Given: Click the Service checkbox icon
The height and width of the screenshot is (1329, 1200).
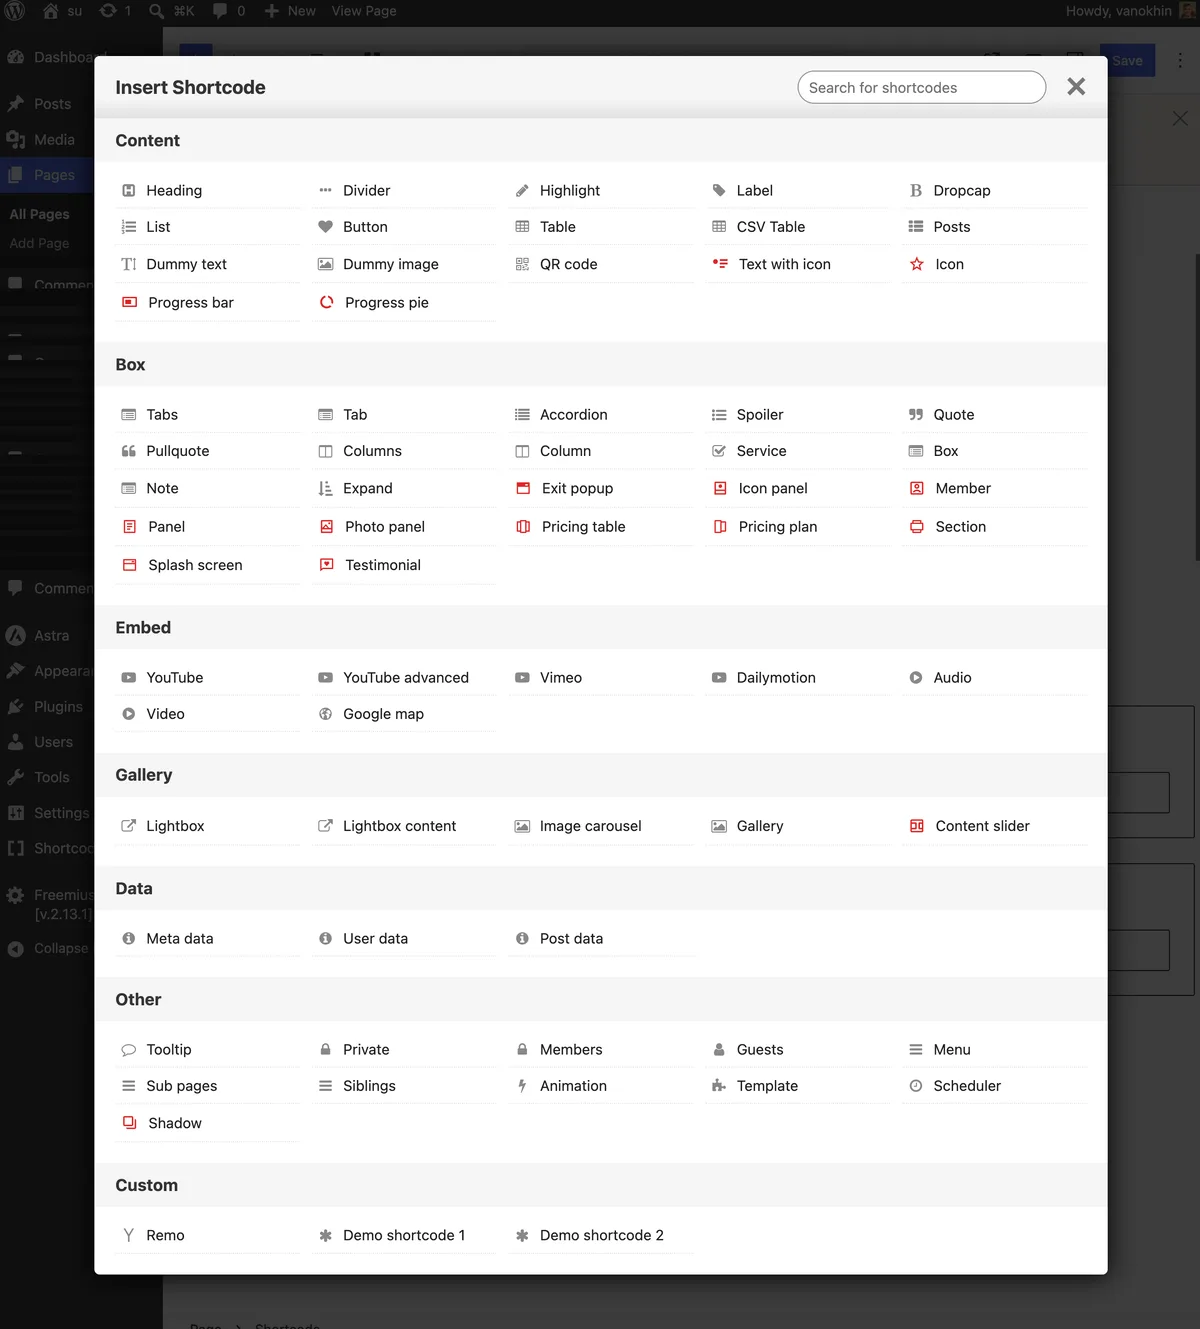Looking at the screenshot, I should click(719, 451).
